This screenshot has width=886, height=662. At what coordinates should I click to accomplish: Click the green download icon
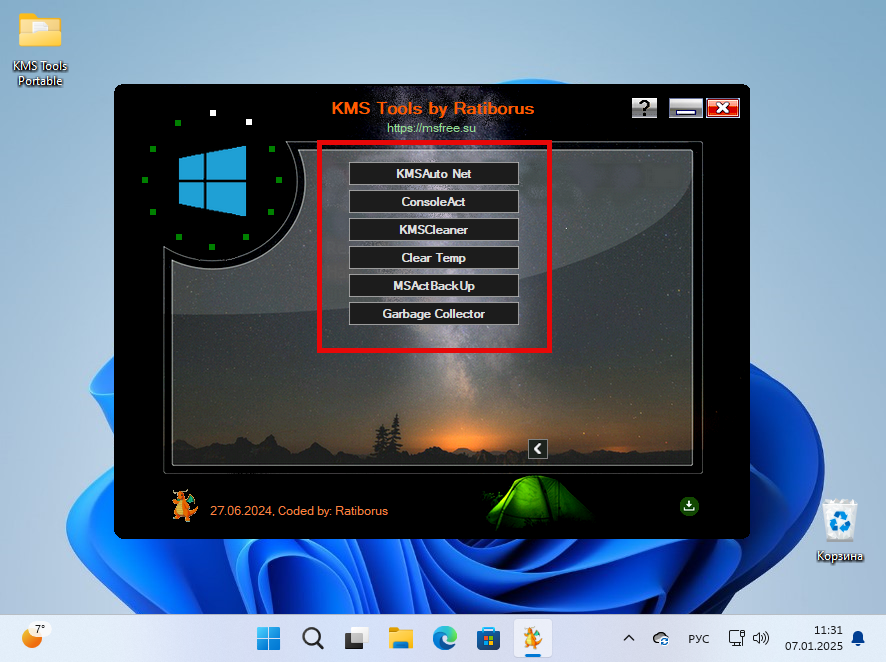click(688, 506)
